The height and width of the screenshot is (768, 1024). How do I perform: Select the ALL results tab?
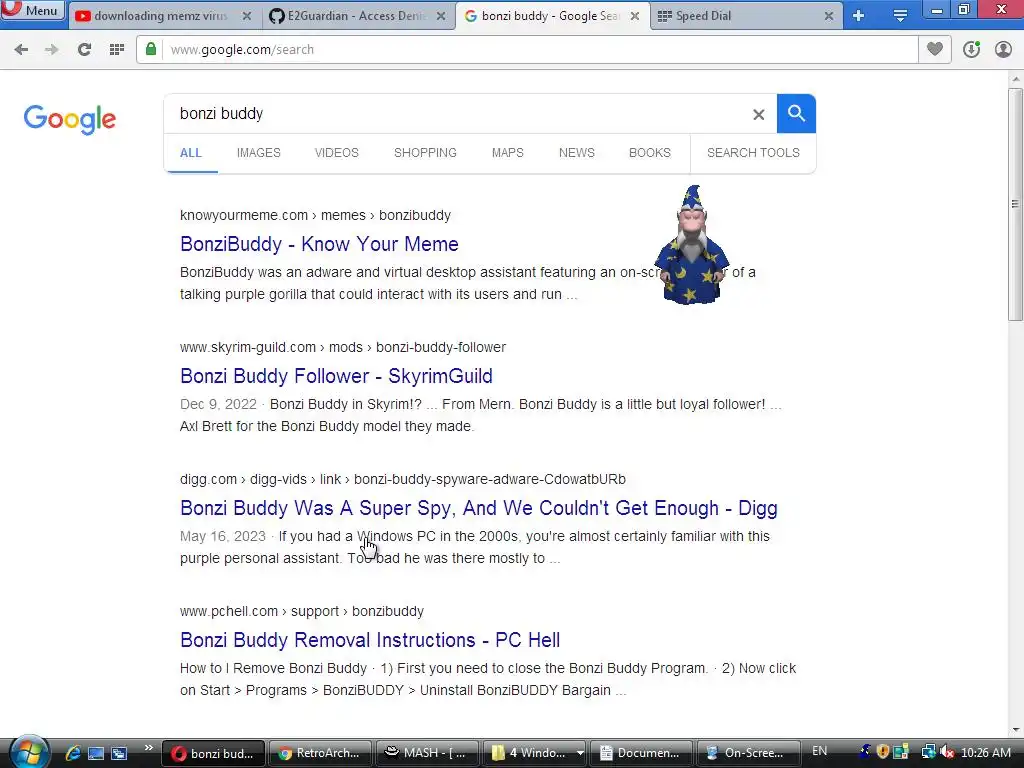tap(191, 153)
